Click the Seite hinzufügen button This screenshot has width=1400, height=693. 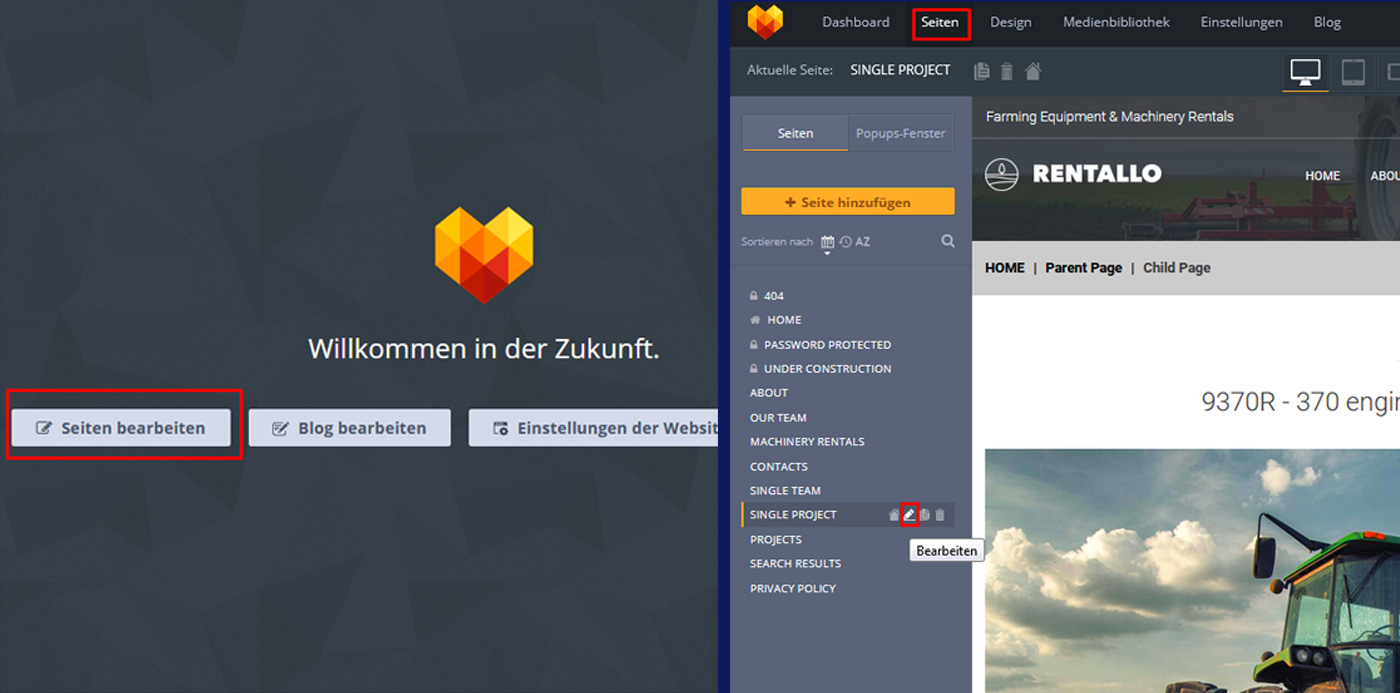point(847,202)
